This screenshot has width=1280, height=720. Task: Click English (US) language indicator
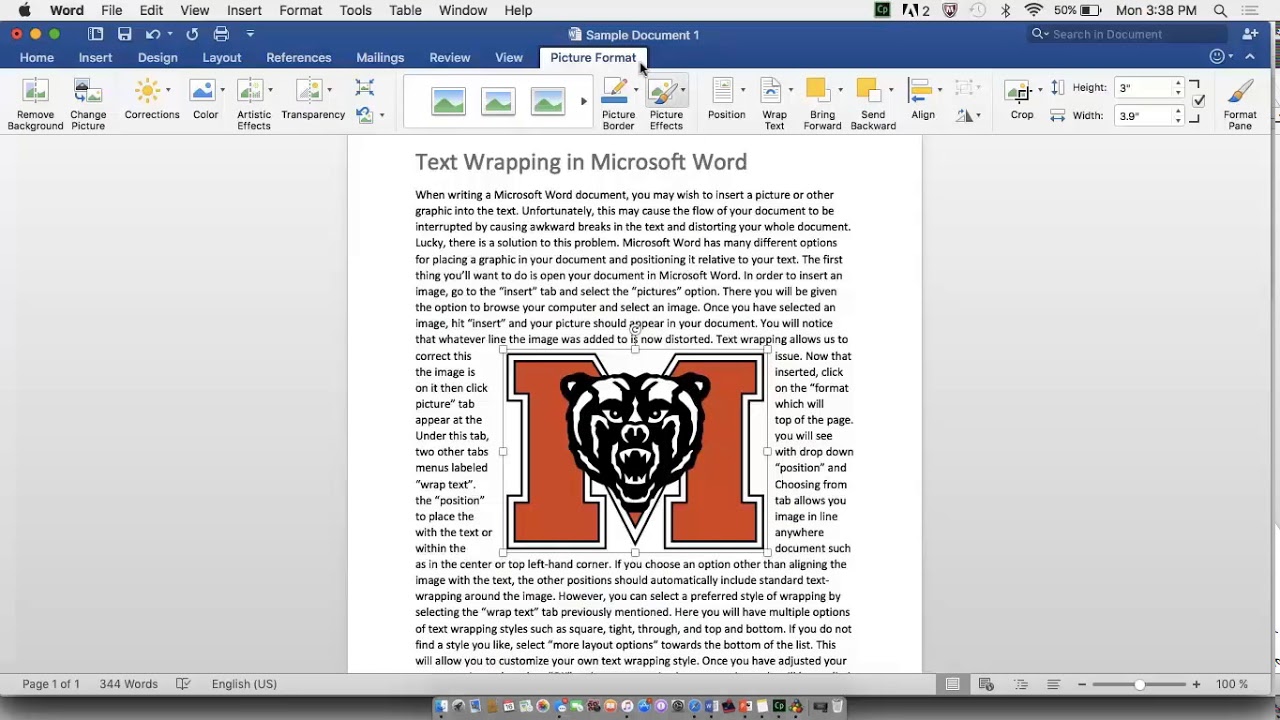pyautogui.click(x=244, y=684)
